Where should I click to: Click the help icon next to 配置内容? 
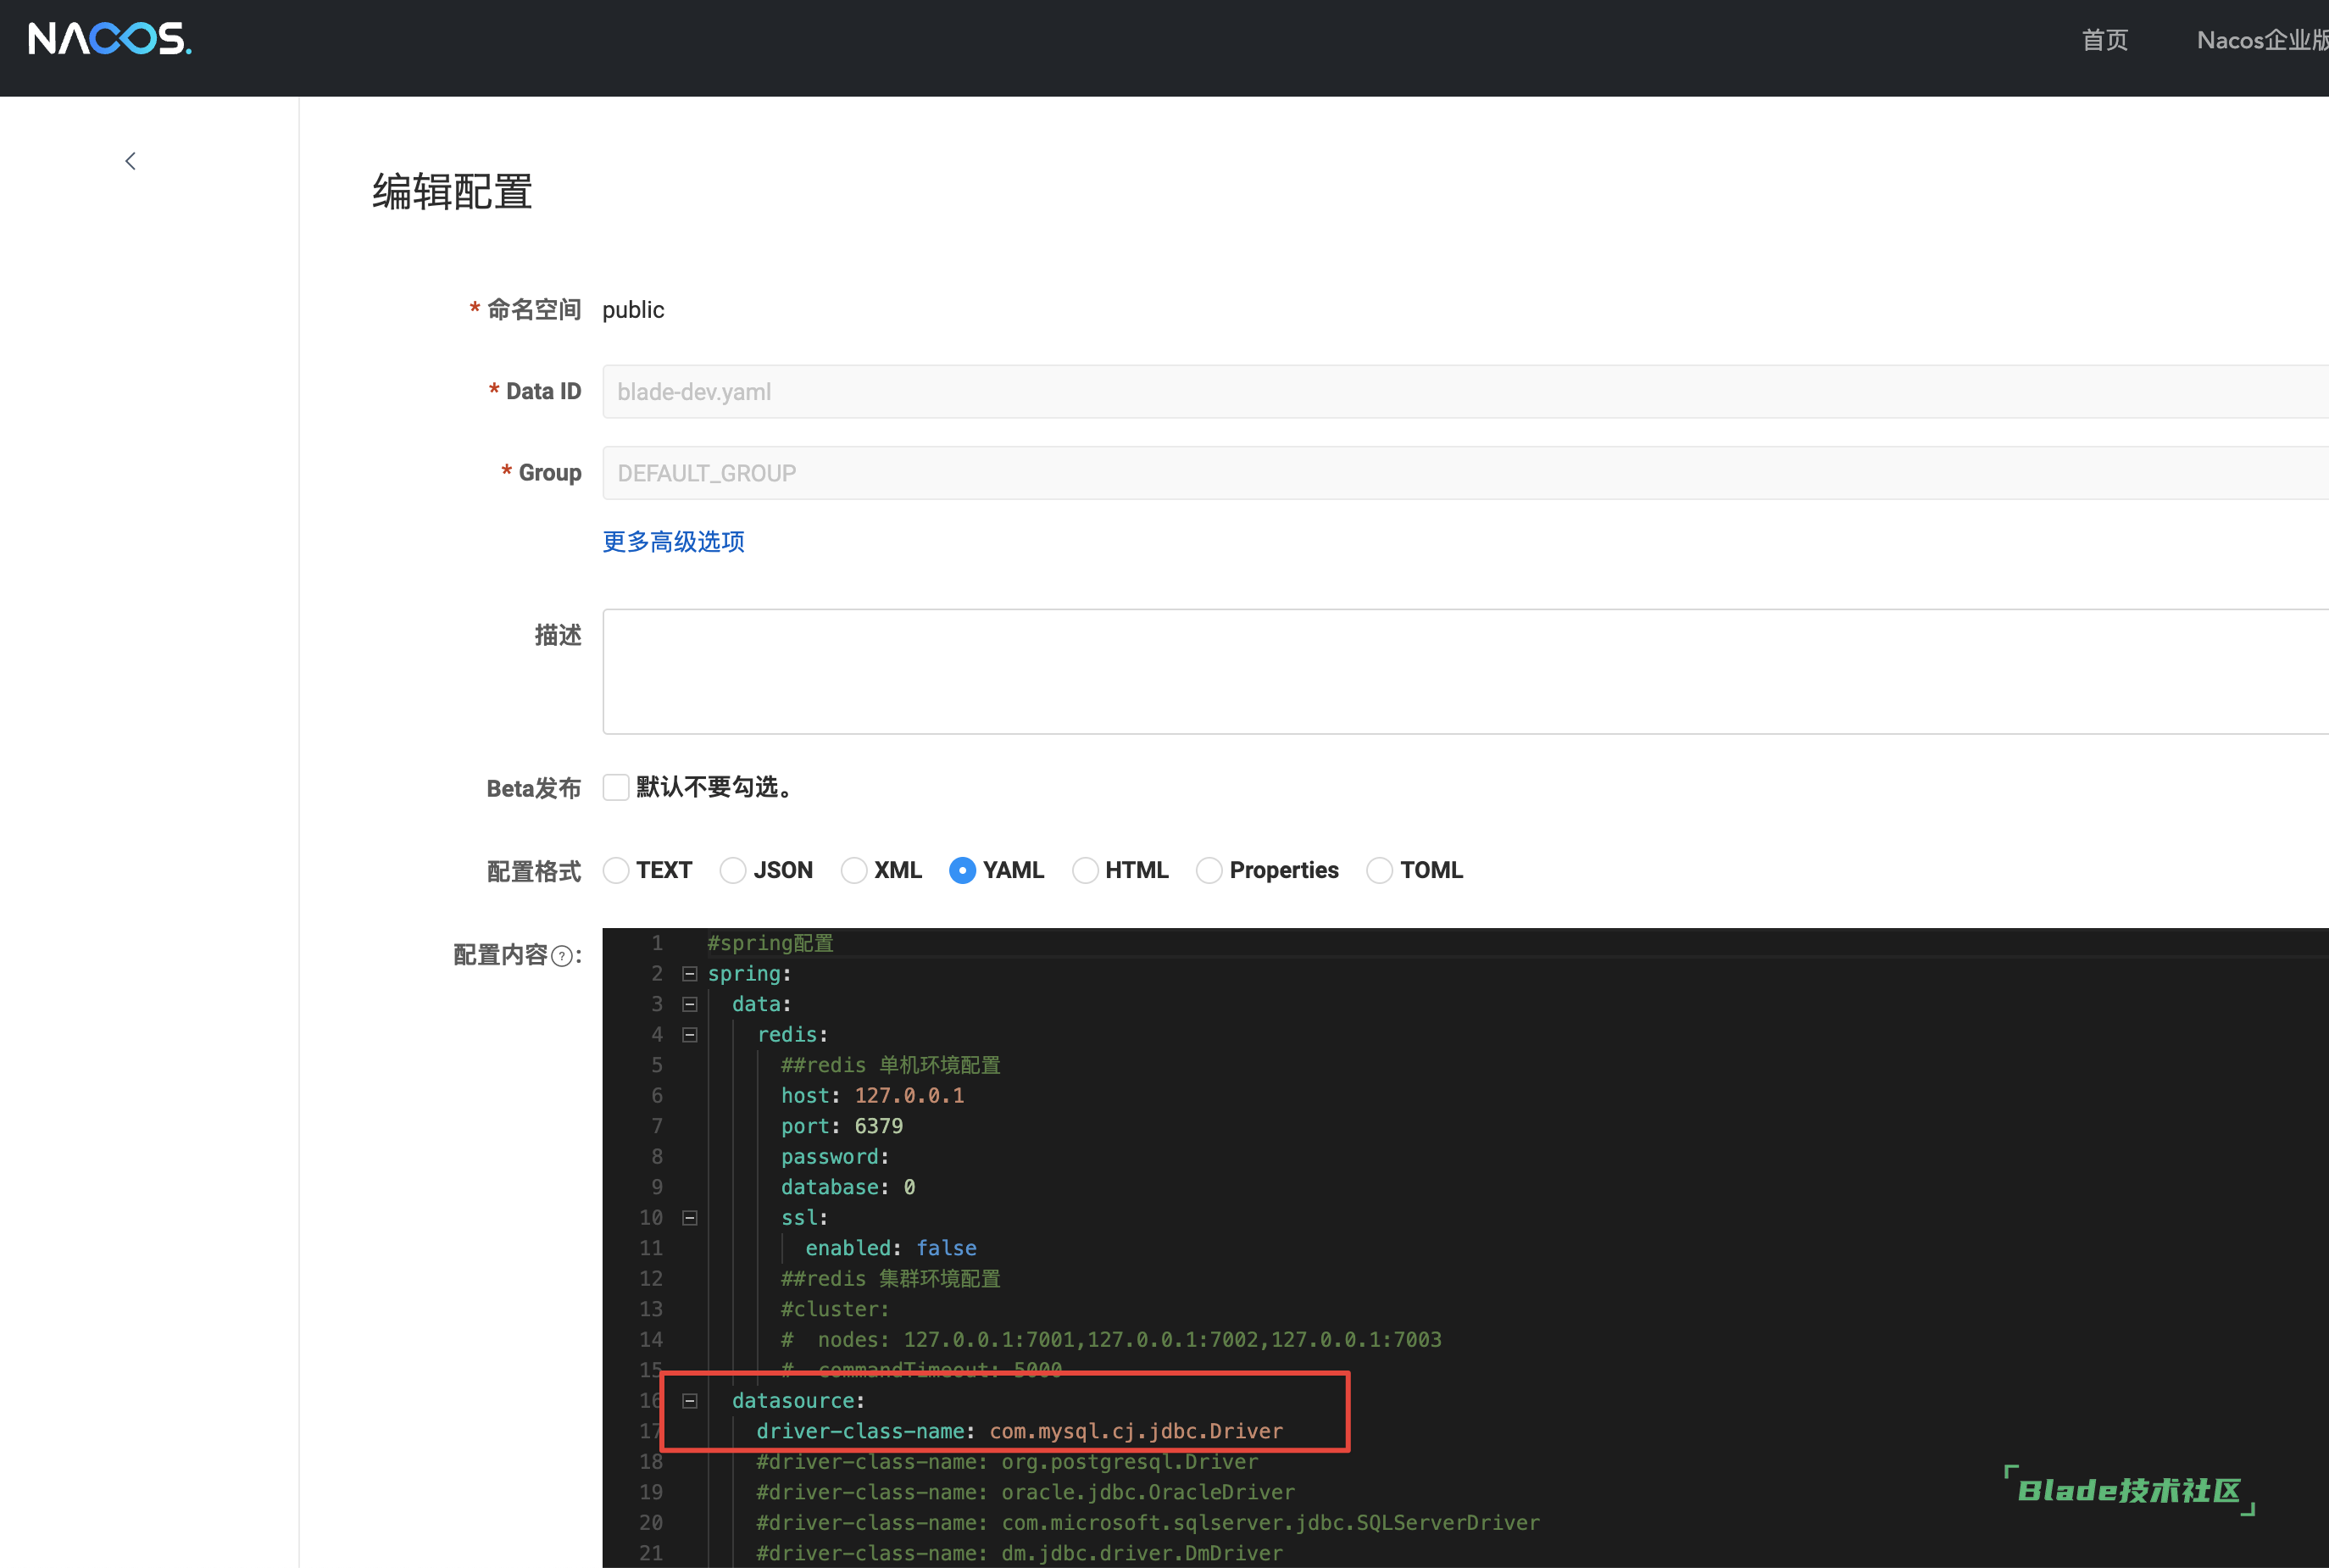pos(562,957)
